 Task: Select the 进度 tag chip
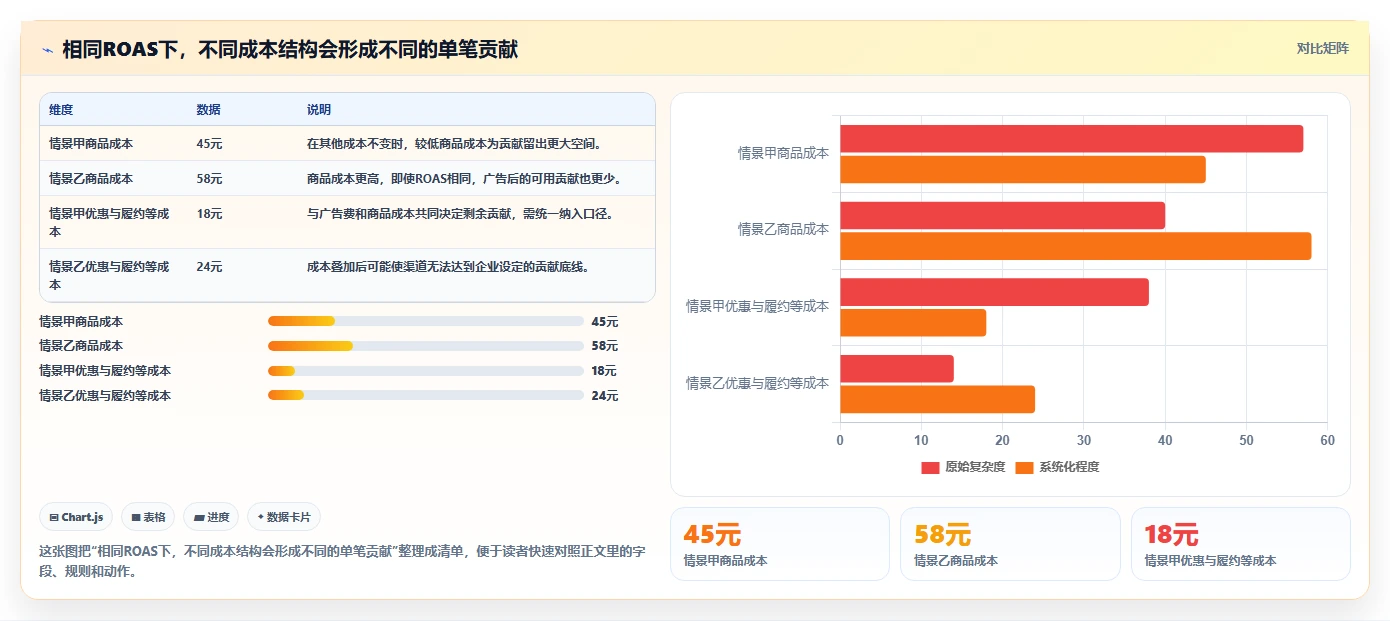[211, 517]
